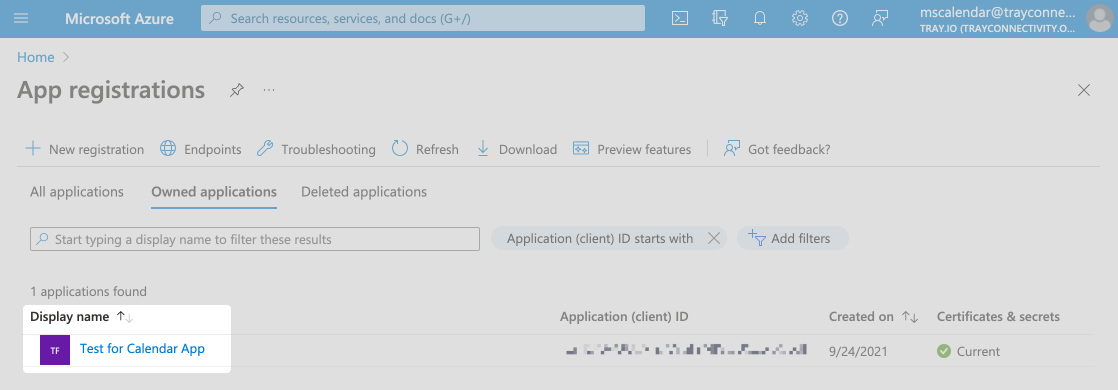Pin App registrations to the dashboard

coord(237,91)
